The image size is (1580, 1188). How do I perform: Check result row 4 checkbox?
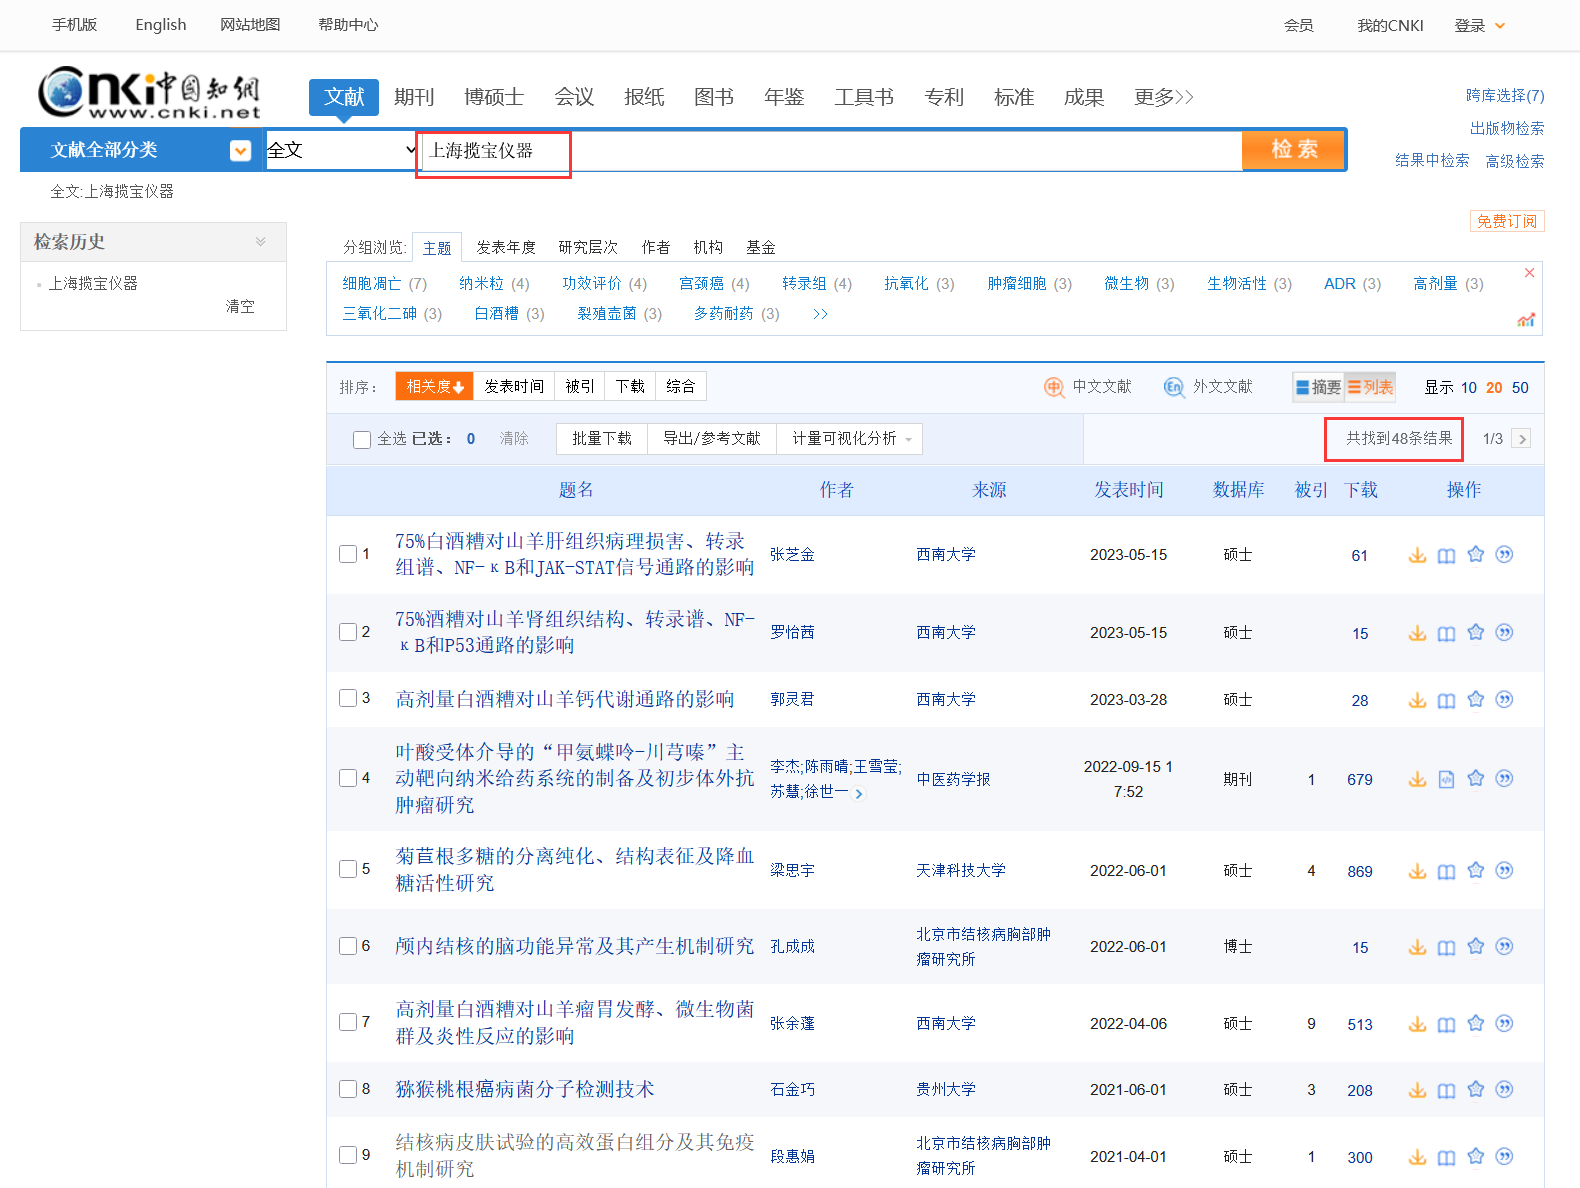click(x=348, y=778)
